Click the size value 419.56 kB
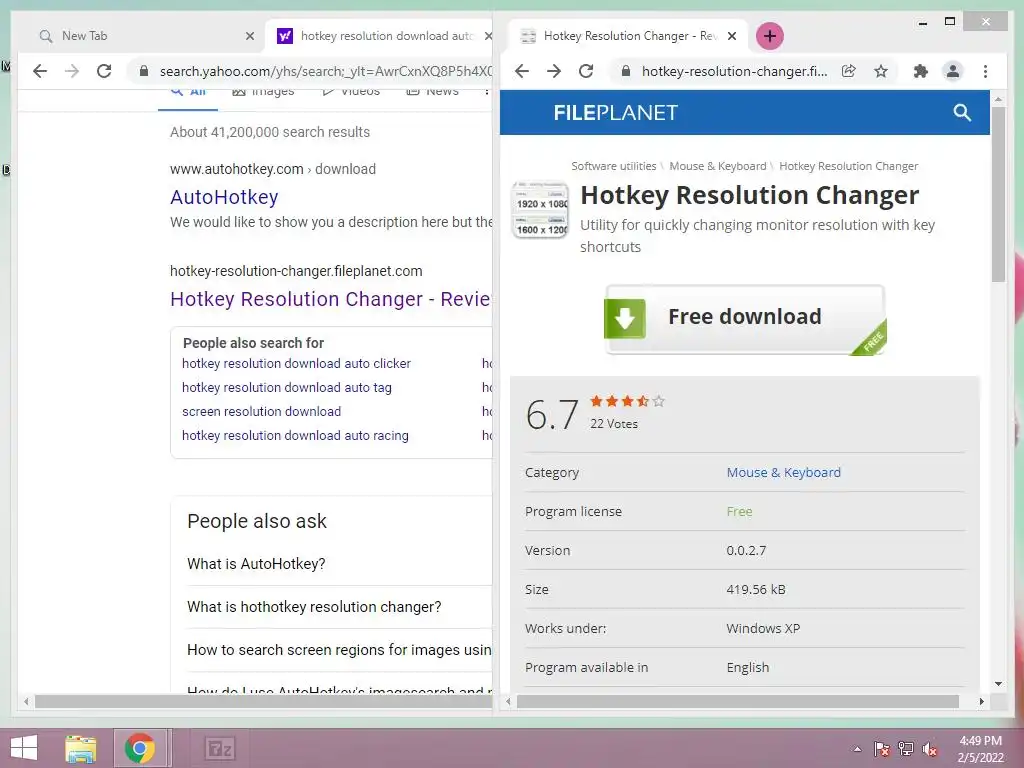1024x768 pixels. pyautogui.click(x=756, y=590)
